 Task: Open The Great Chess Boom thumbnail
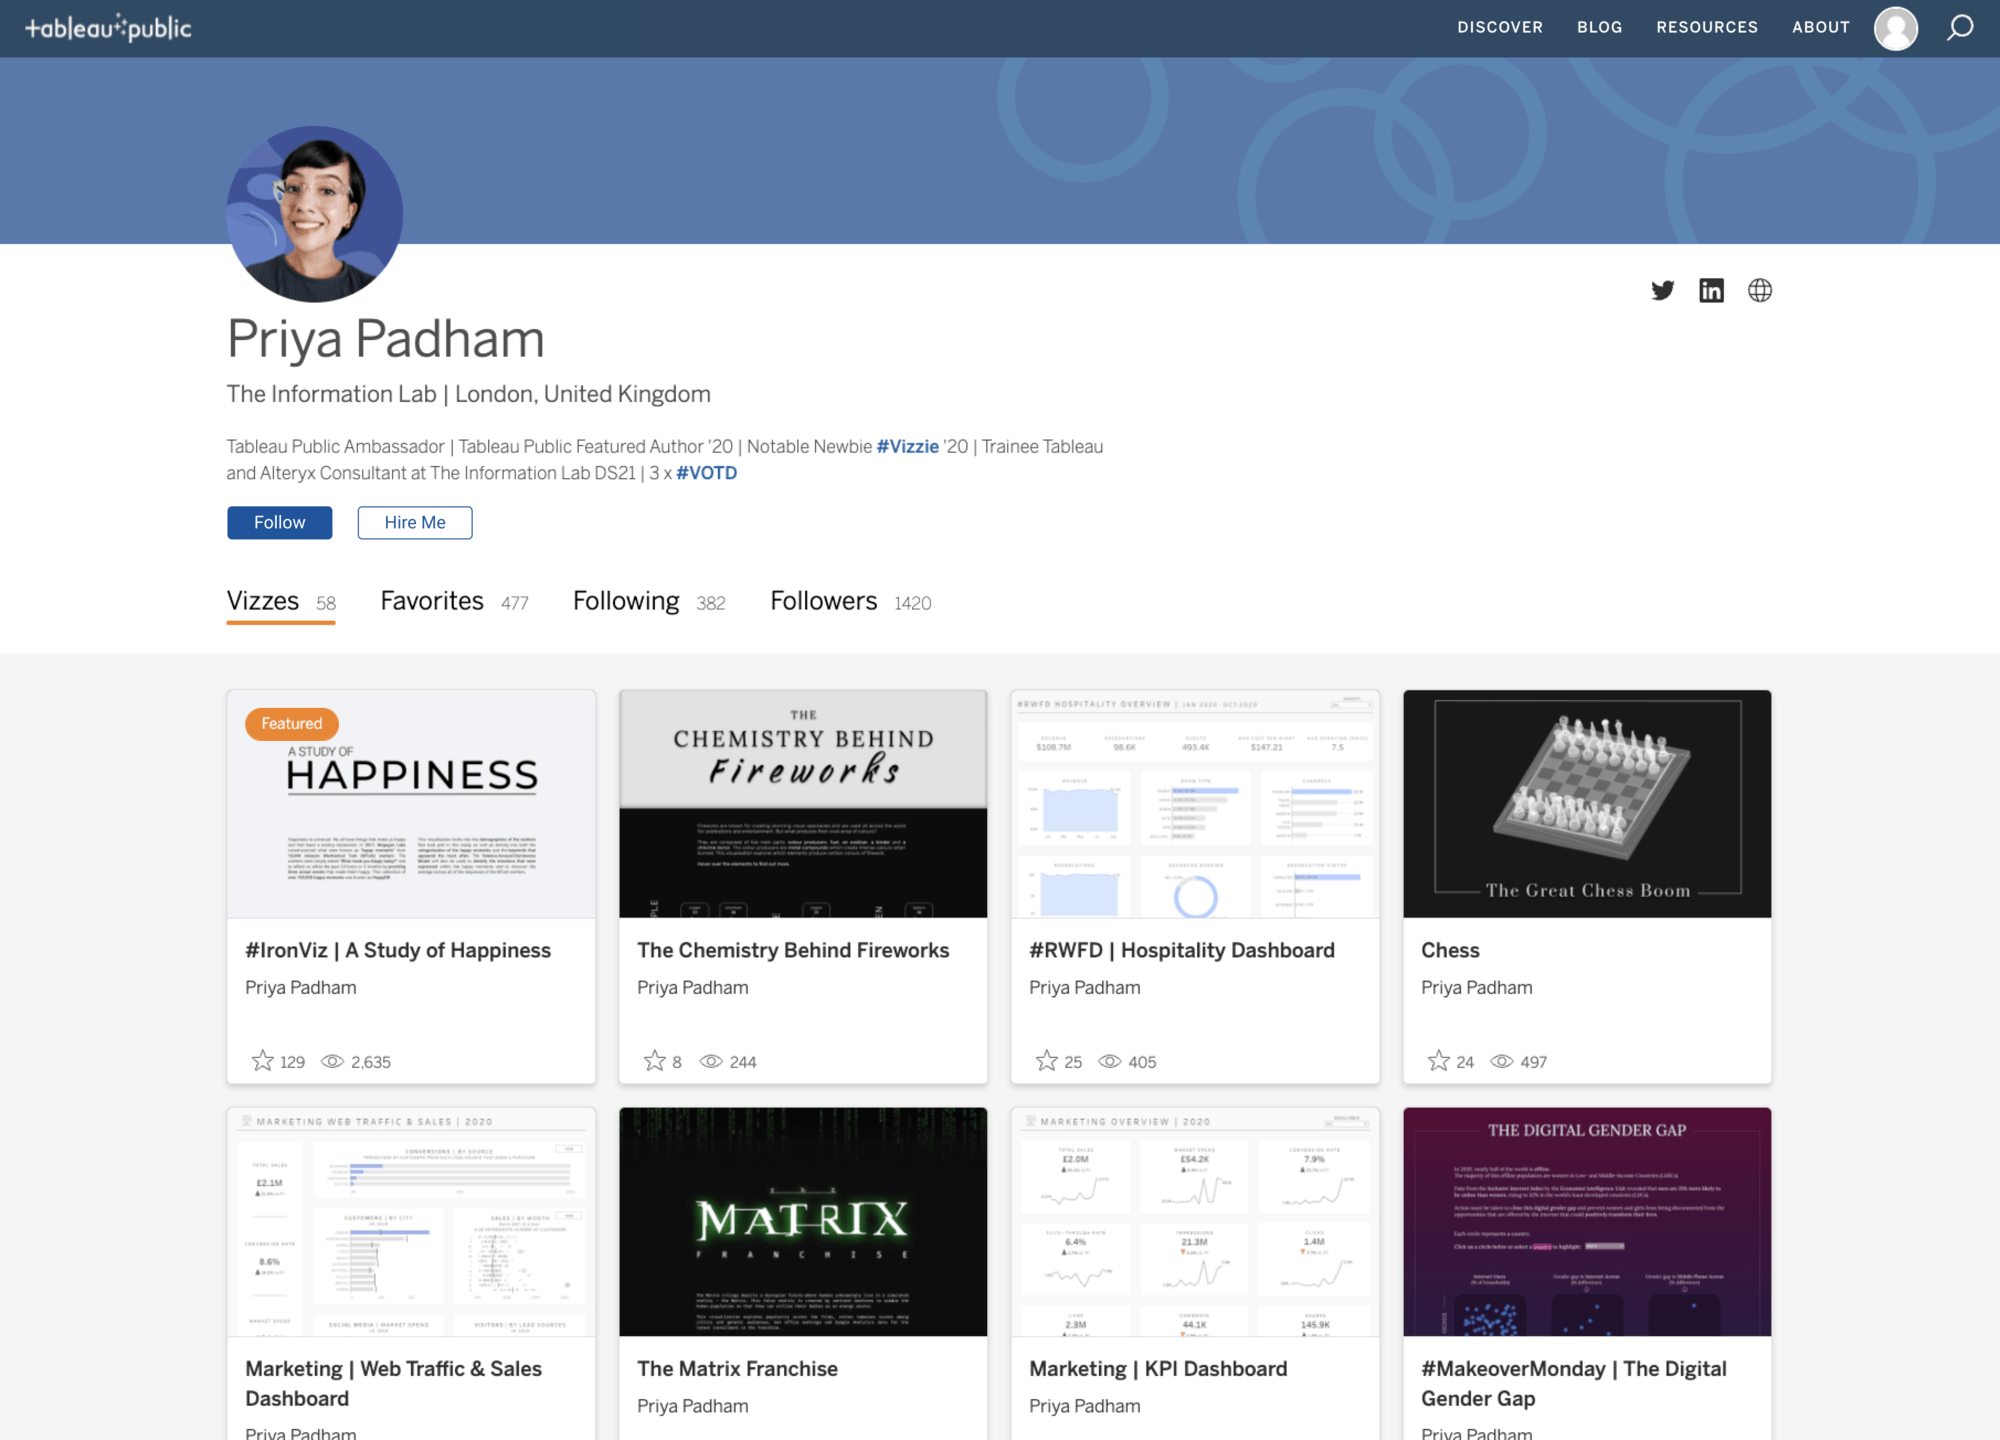click(1587, 803)
